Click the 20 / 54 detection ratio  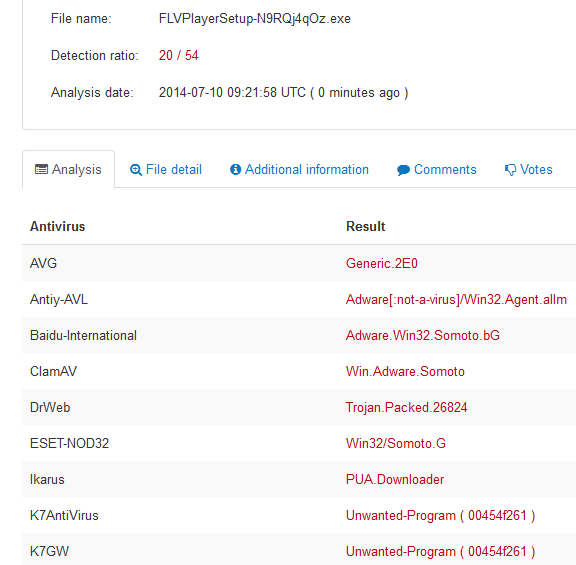179,55
